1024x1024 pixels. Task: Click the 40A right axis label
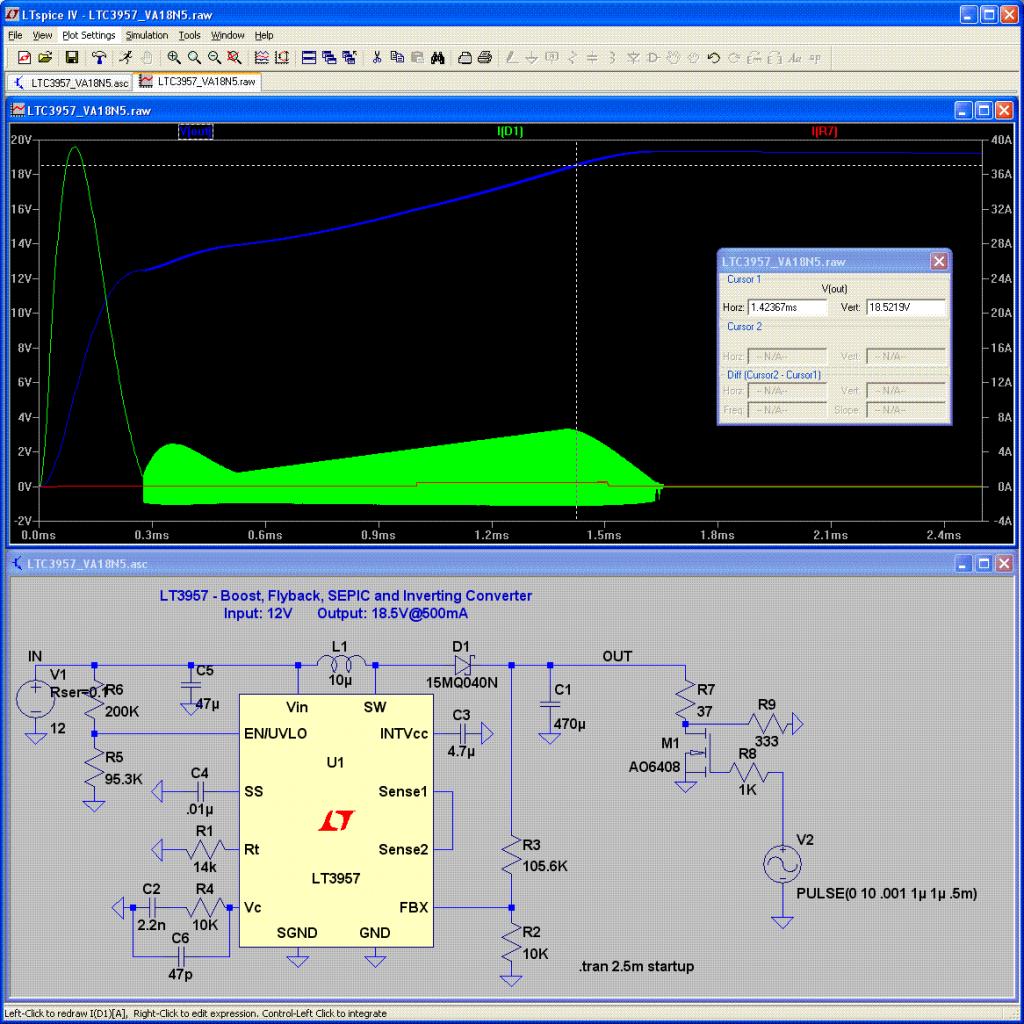[x=1001, y=139]
